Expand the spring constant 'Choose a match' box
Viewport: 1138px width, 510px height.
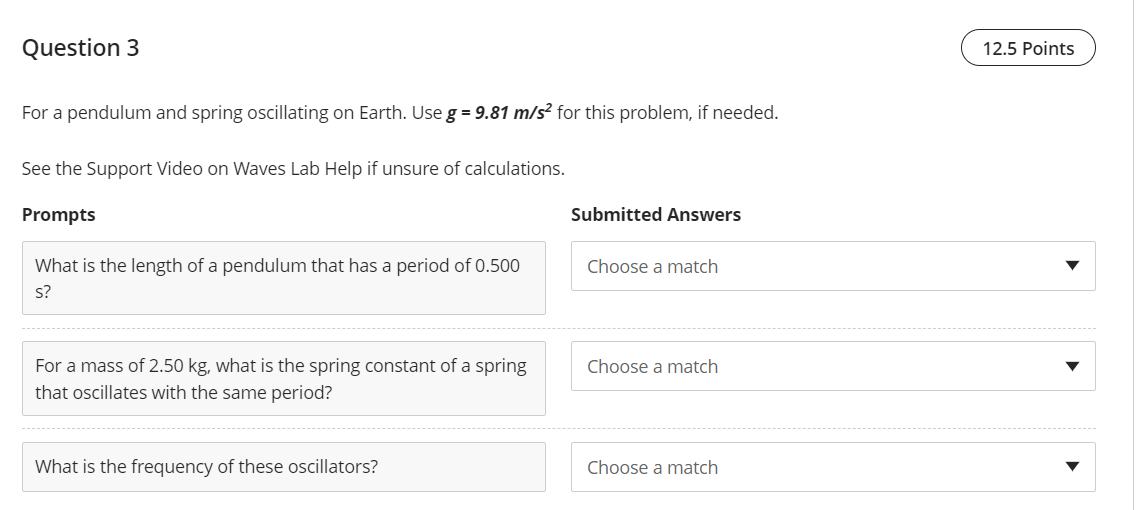(820, 367)
